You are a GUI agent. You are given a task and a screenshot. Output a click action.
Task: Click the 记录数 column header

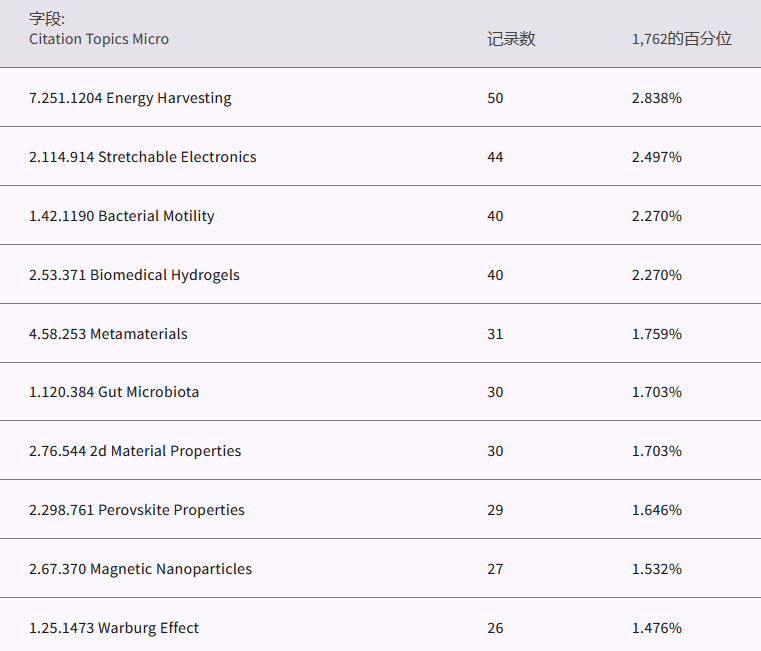coord(511,39)
